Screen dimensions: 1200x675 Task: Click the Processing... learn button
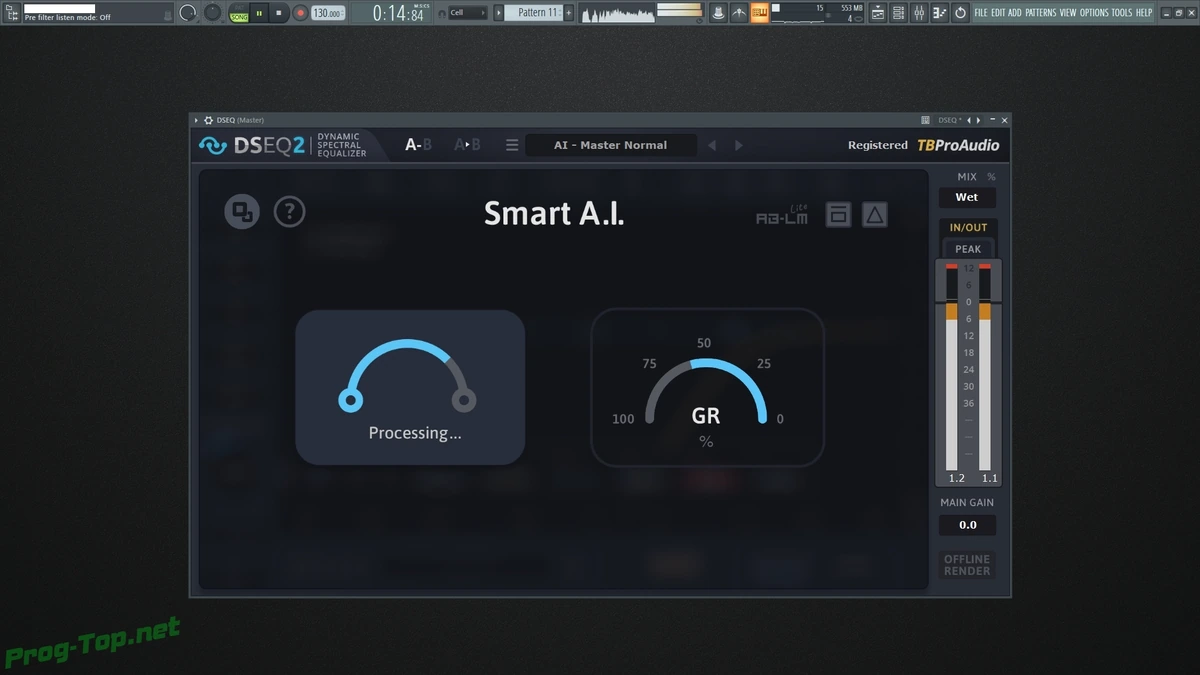point(410,387)
